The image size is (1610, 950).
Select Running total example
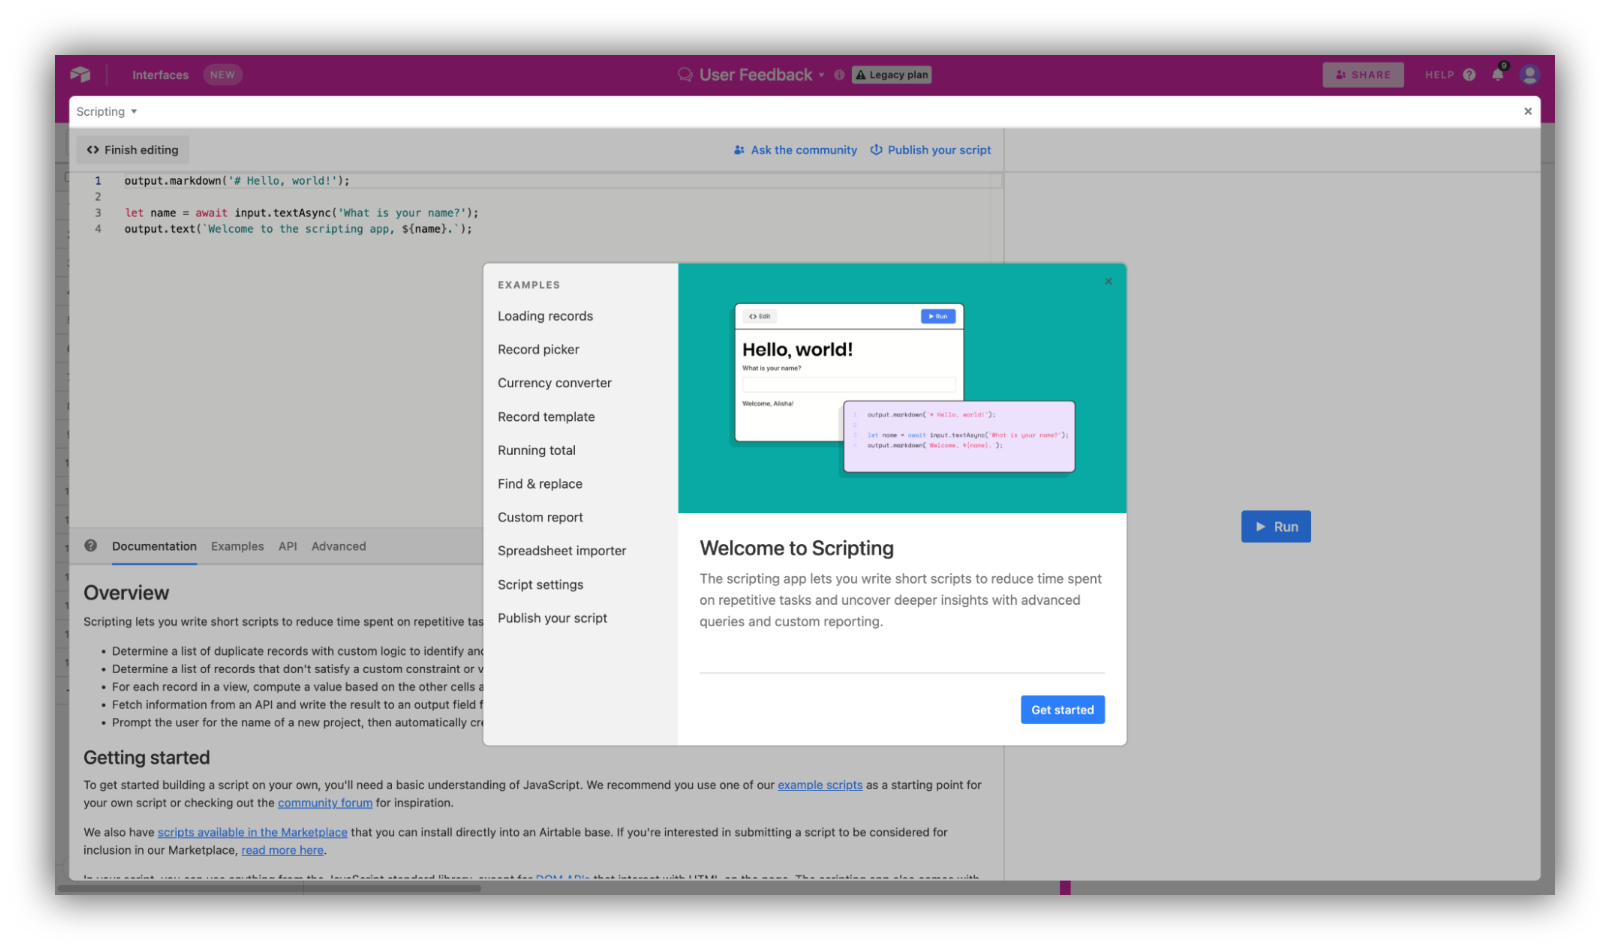click(536, 451)
